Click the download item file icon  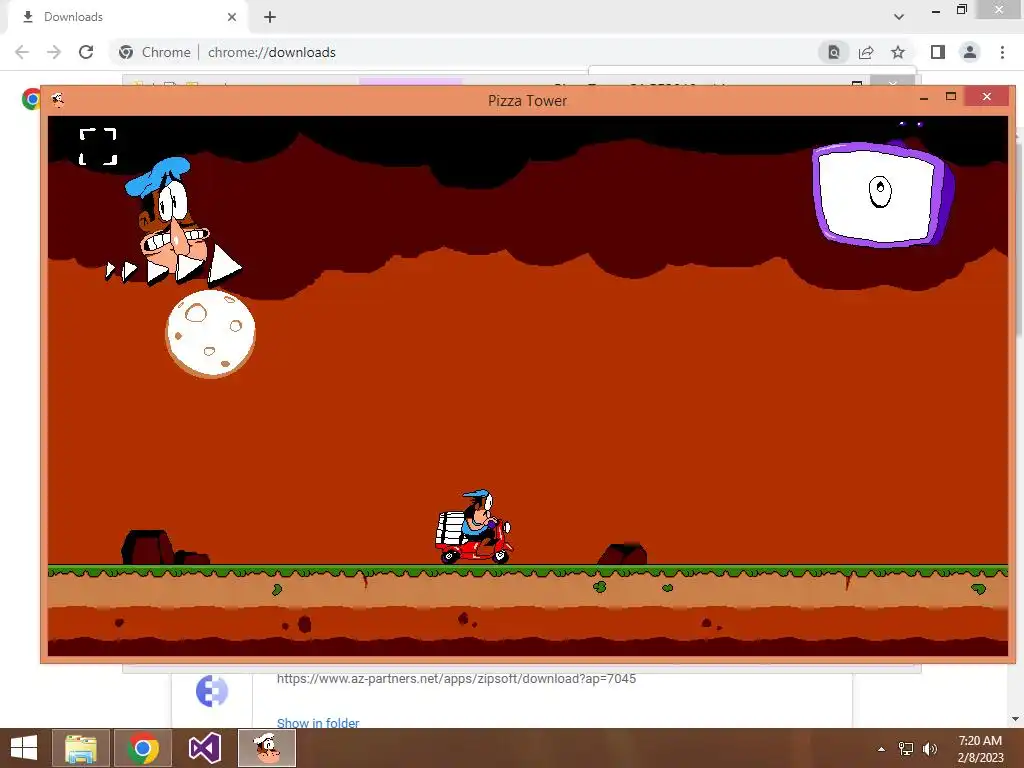[x=212, y=691]
